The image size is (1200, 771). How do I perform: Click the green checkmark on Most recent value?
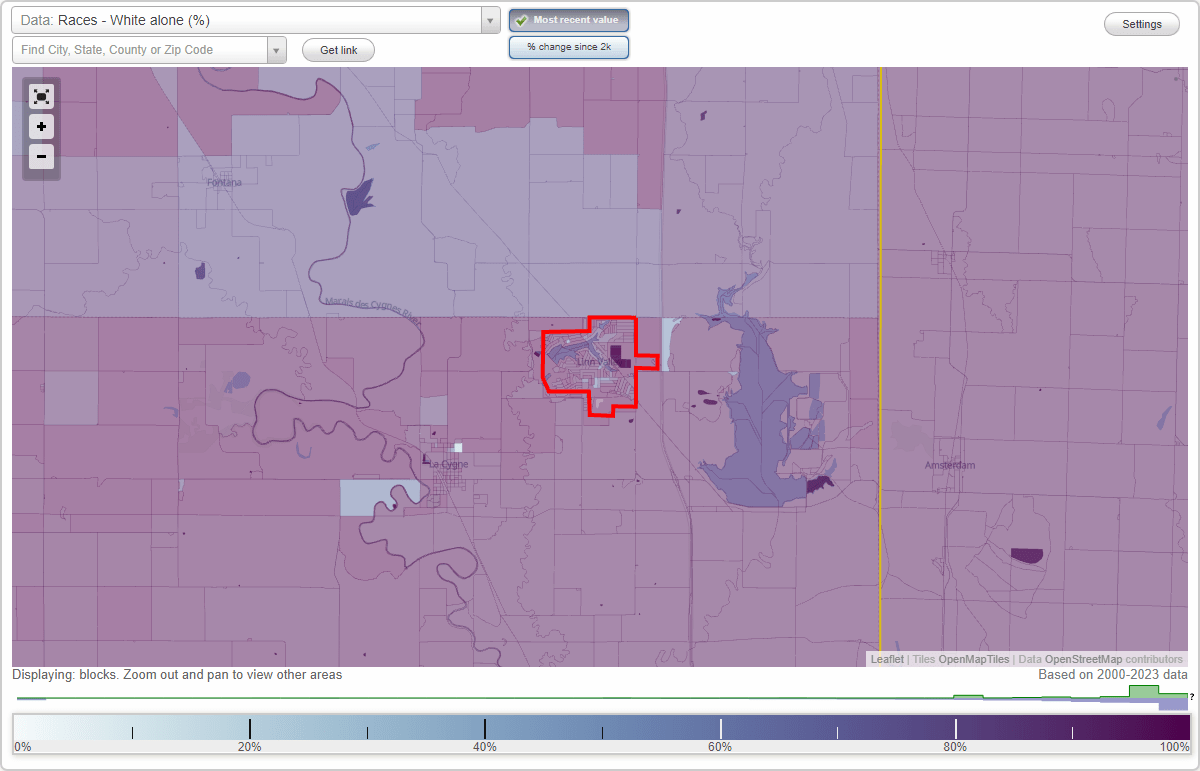click(x=521, y=19)
